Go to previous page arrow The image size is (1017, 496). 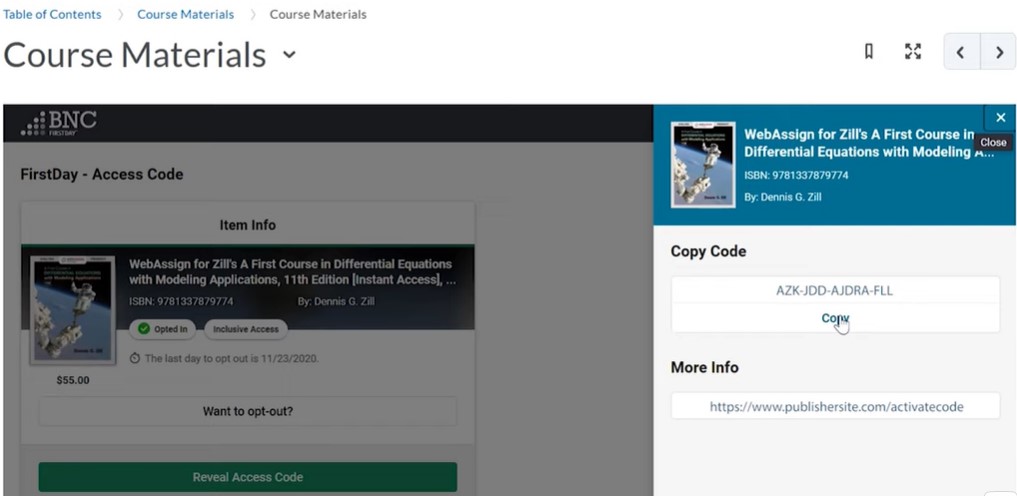coord(961,52)
